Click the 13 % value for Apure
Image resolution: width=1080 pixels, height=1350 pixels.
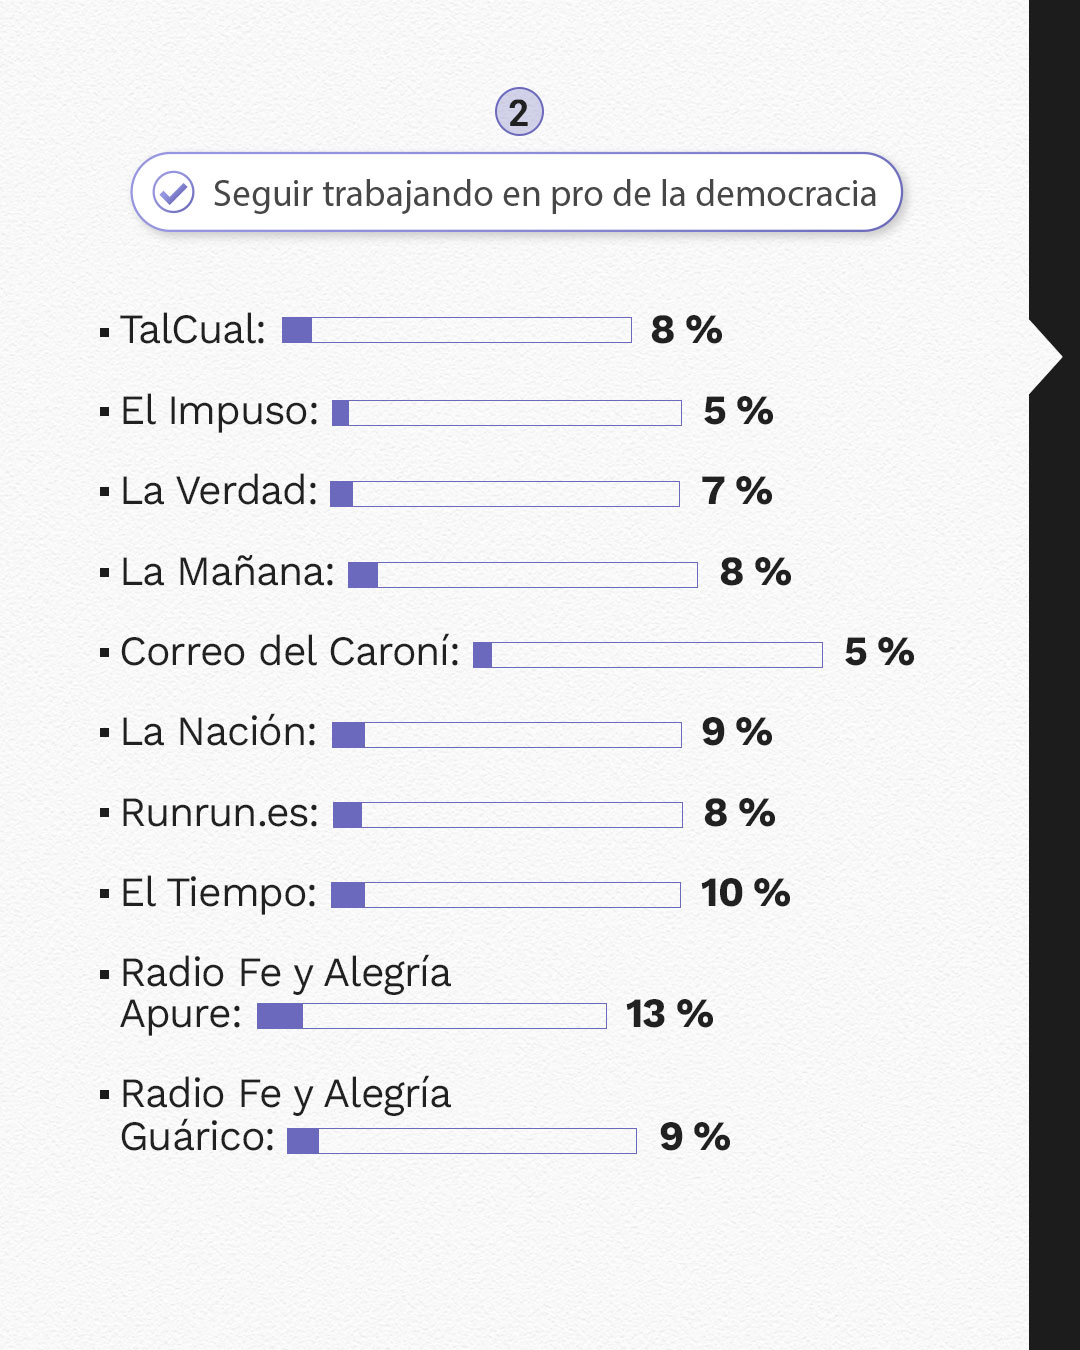(x=669, y=1014)
